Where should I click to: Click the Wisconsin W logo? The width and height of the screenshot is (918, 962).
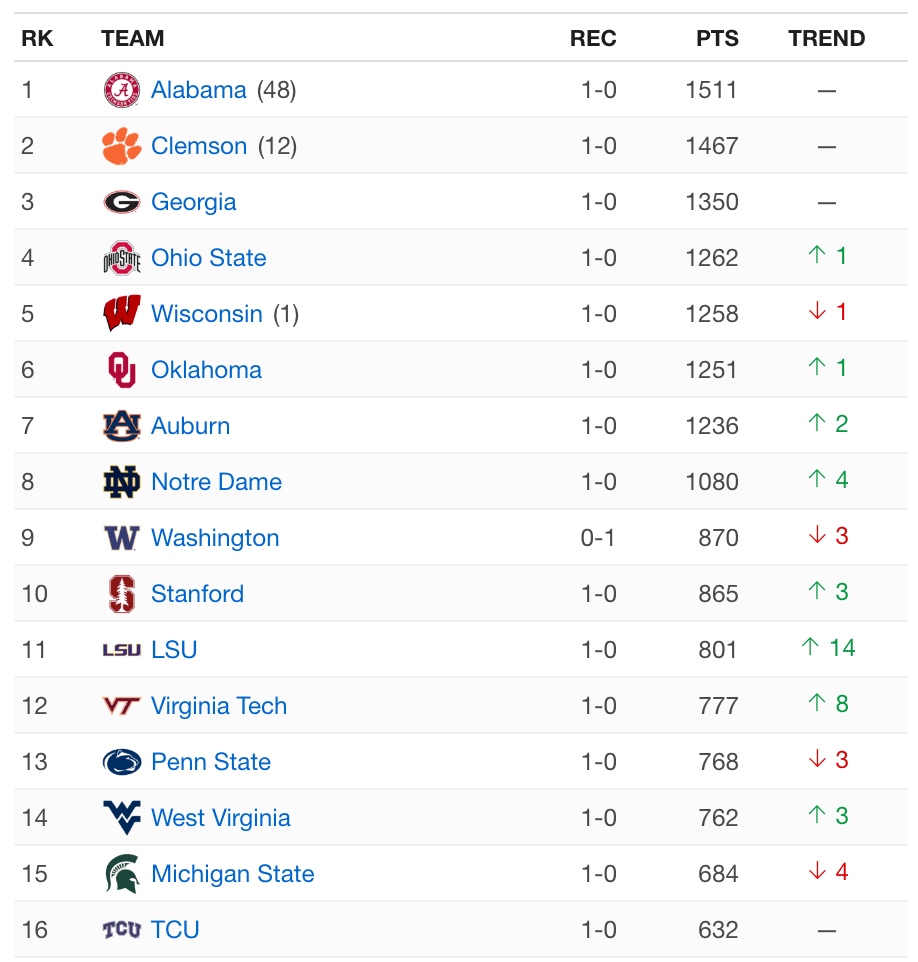[x=122, y=314]
